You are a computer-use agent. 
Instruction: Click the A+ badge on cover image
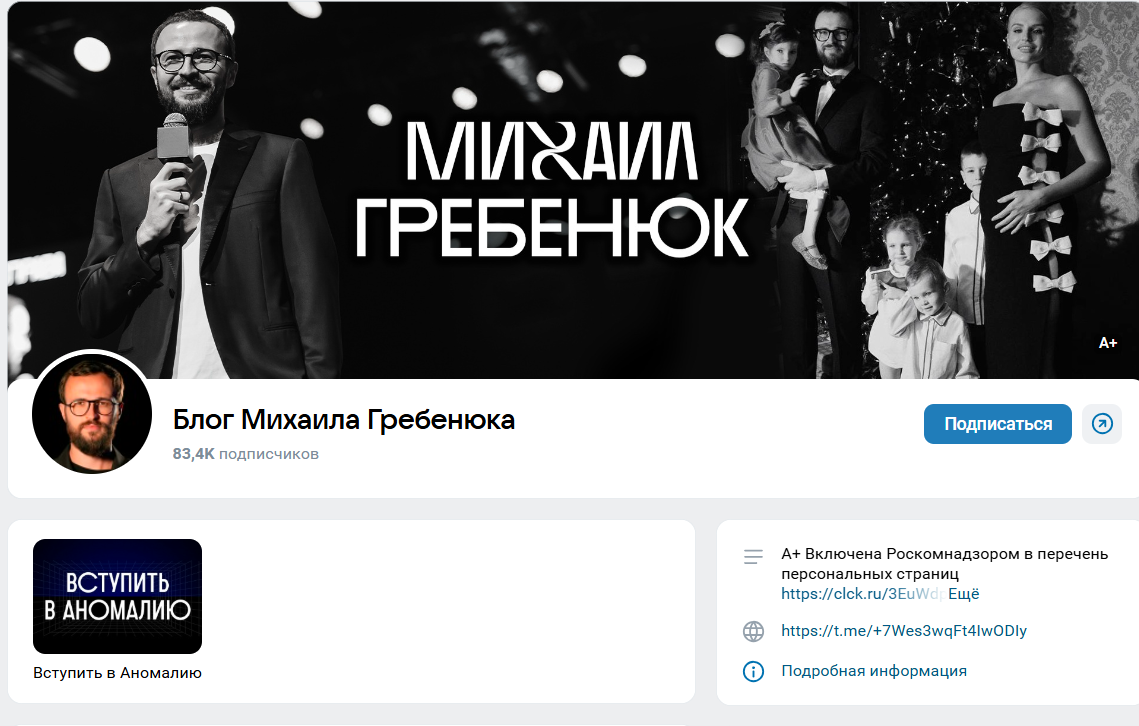[x=1108, y=343]
